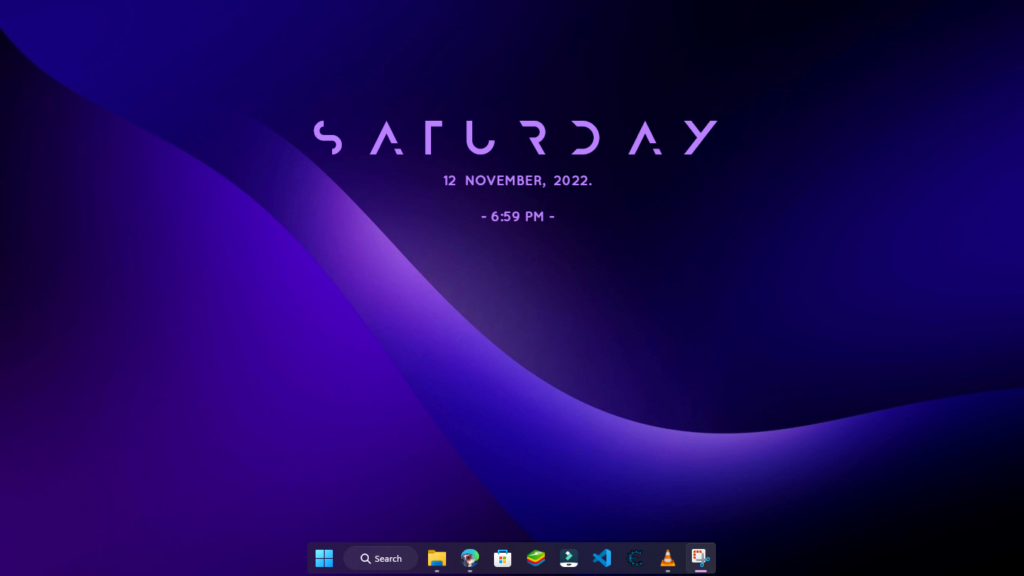1024x576 pixels.
Task: Click the '12 NOVEMBER, 2022.' date text
Action: 518,181
